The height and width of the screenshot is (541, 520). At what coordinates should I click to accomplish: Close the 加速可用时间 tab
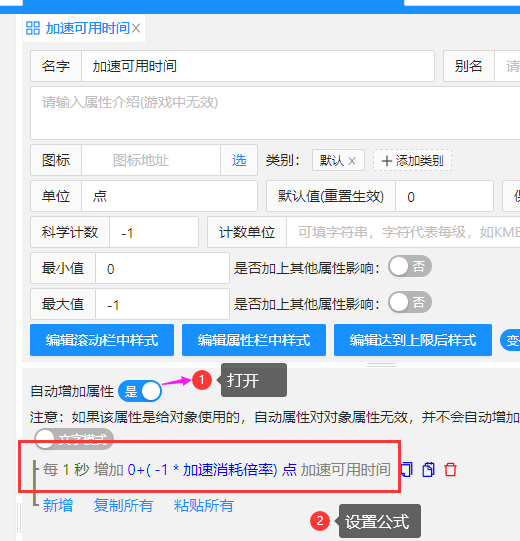click(x=136, y=28)
